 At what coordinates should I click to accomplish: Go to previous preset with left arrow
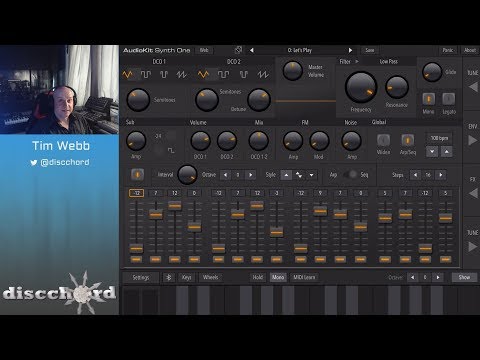click(x=252, y=50)
